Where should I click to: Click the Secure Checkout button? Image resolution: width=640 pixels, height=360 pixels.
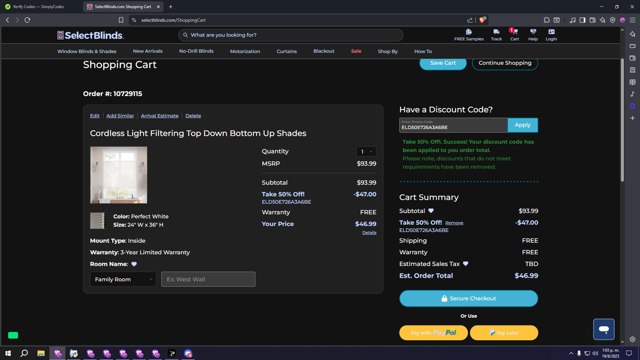(x=469, y=298)
